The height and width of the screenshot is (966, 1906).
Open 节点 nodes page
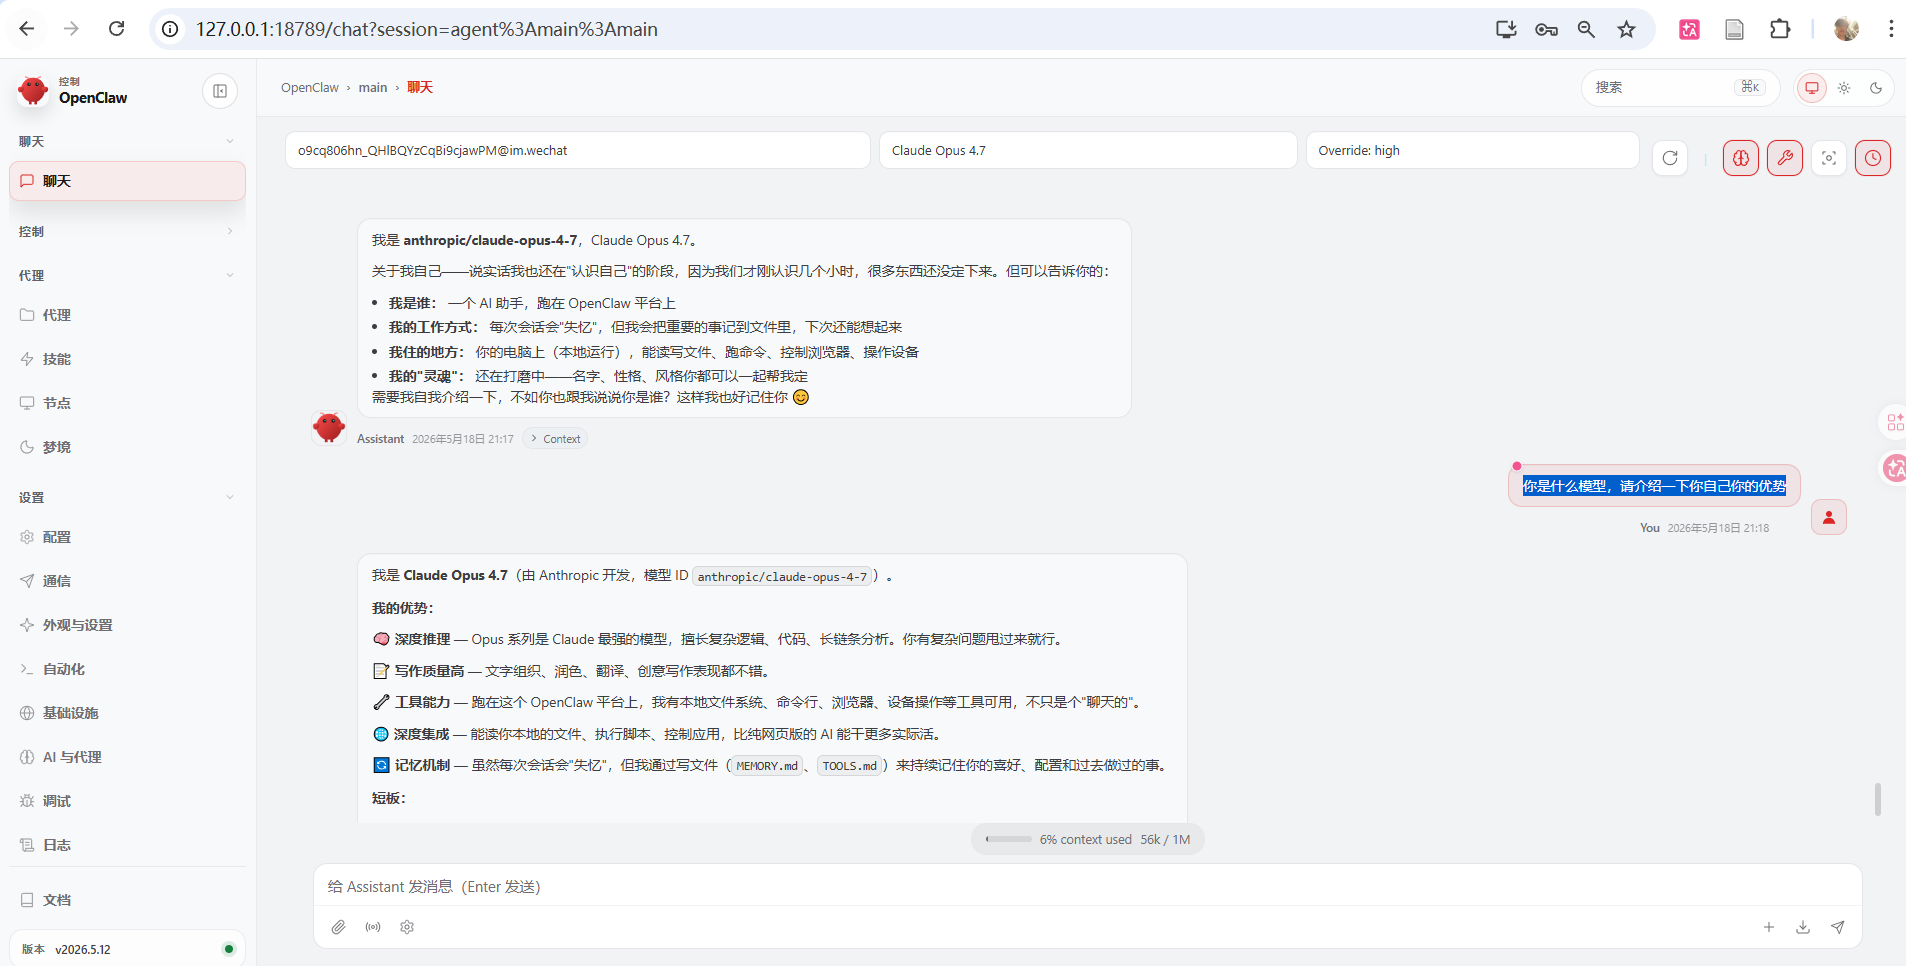[x=127, y=403]
